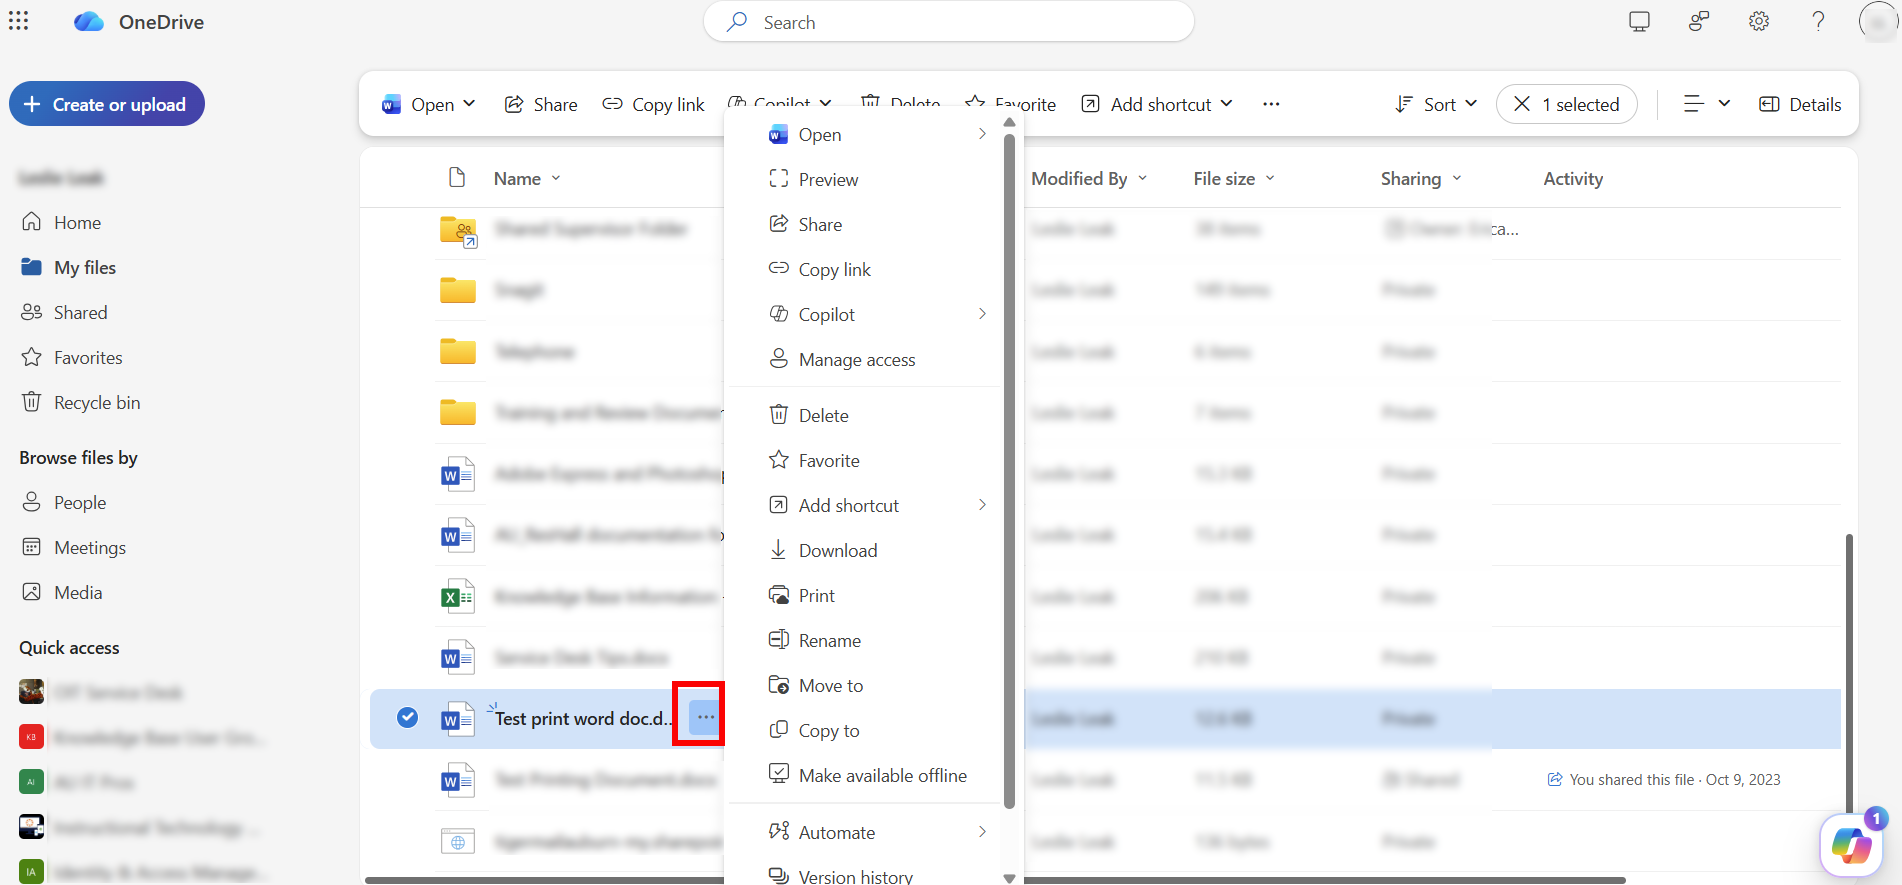
Task: Click the Create or upload button
Action: tap(107, 104)
